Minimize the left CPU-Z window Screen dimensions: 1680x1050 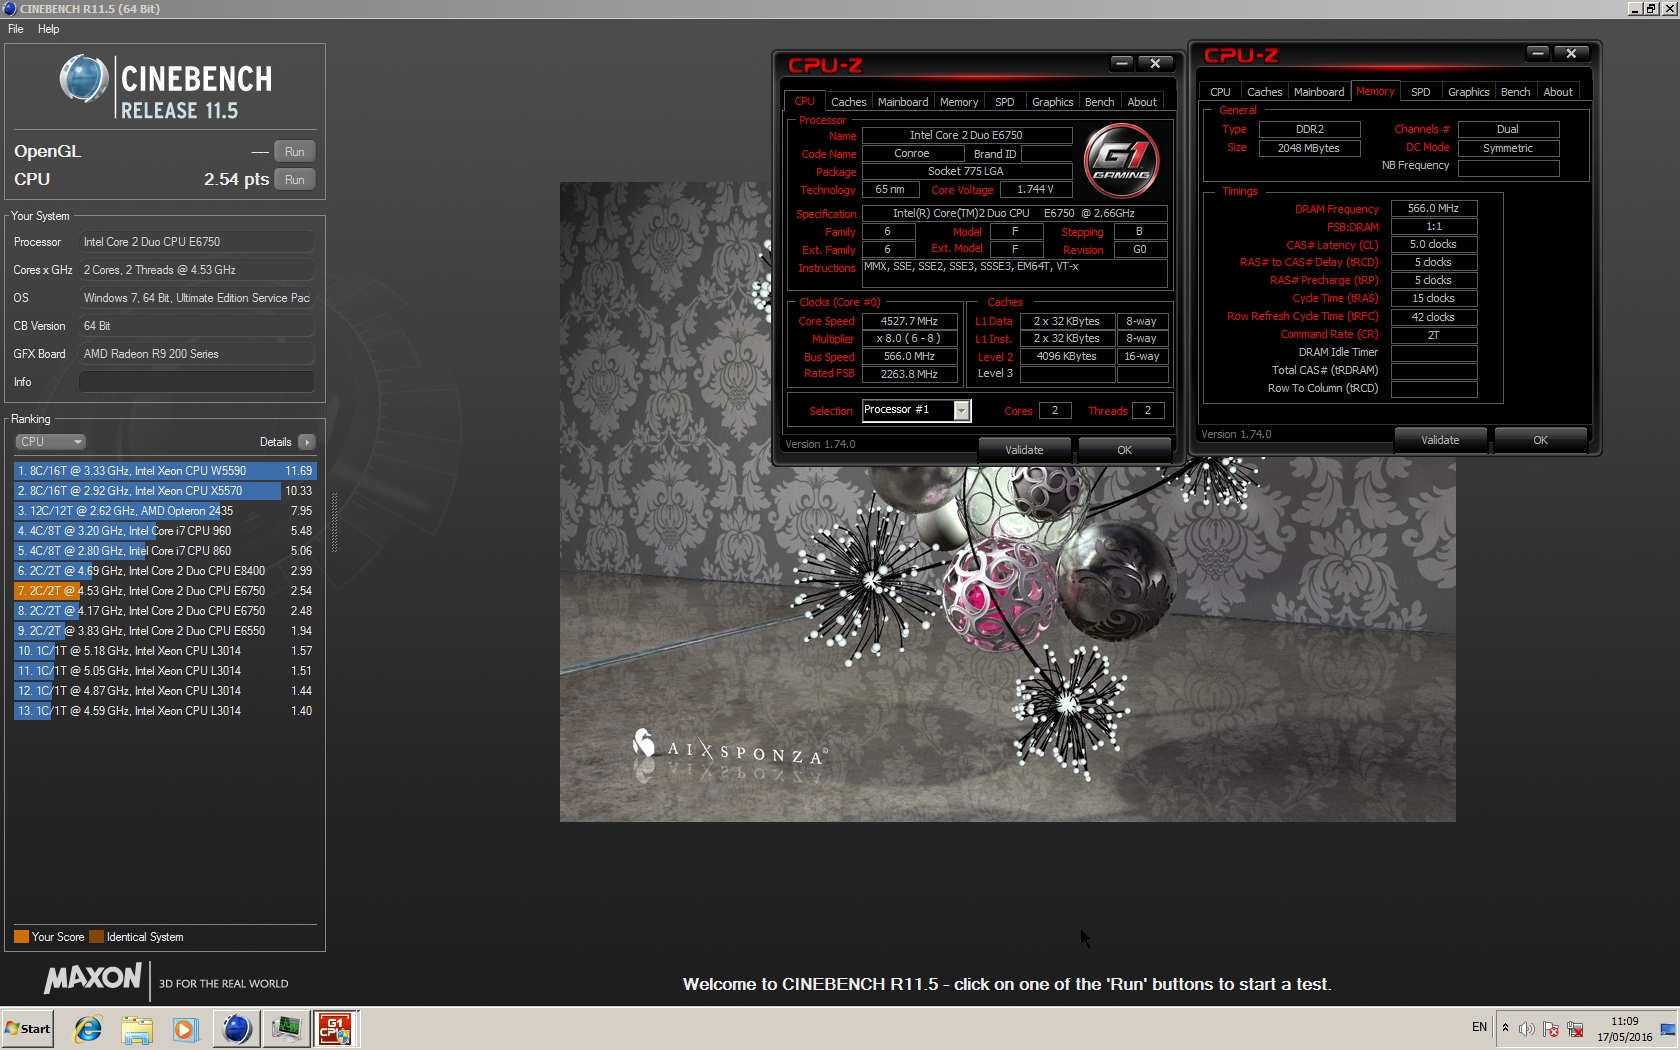[x=1122, y=63]
